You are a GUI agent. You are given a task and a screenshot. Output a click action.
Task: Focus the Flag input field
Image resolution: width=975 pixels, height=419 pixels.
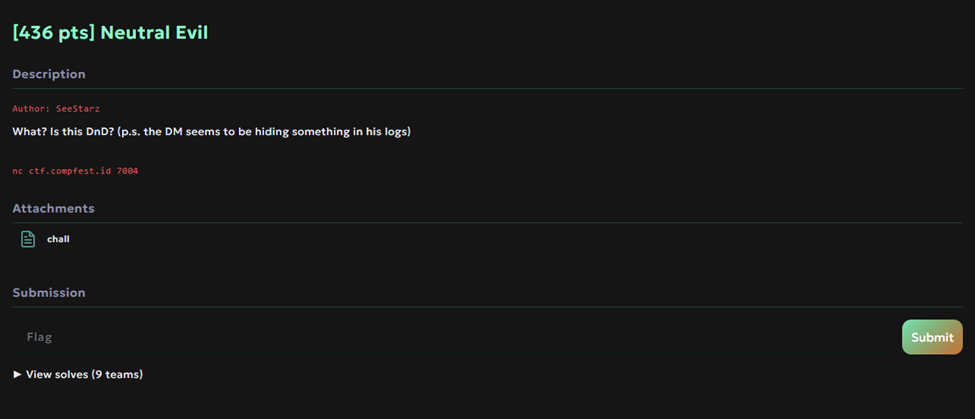[454, 337]
